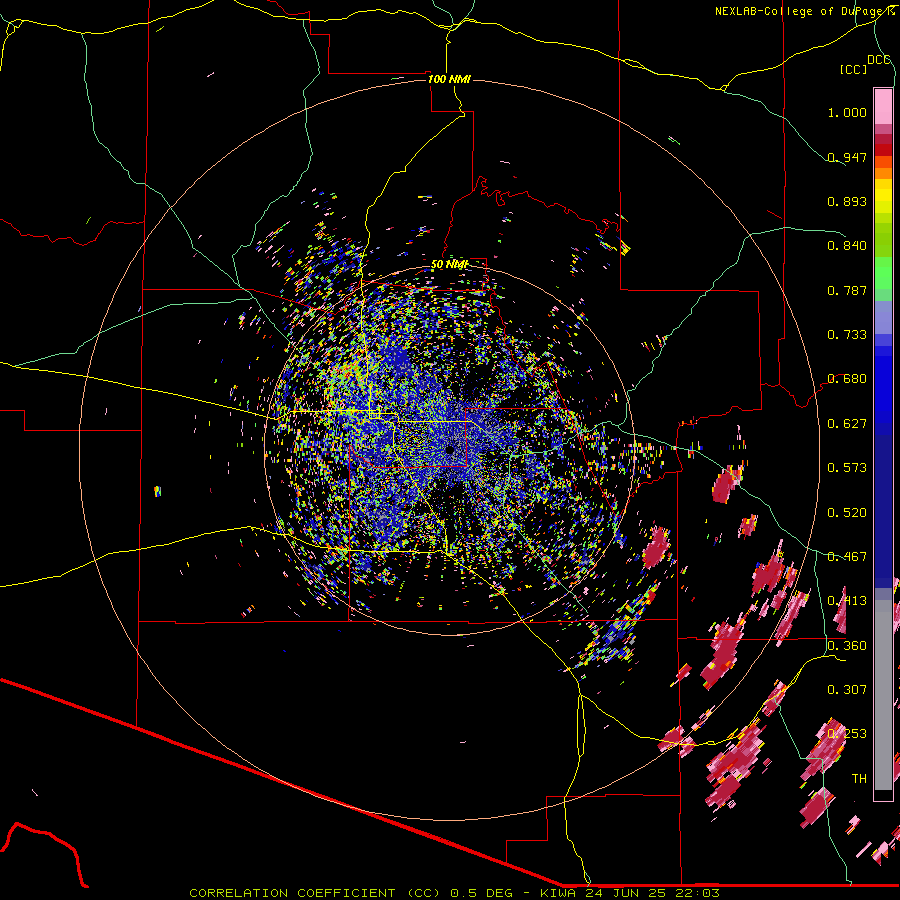Screen dimensions: 900x900
Task: Select the 0.413 scale value
Action: coord(847,601)
